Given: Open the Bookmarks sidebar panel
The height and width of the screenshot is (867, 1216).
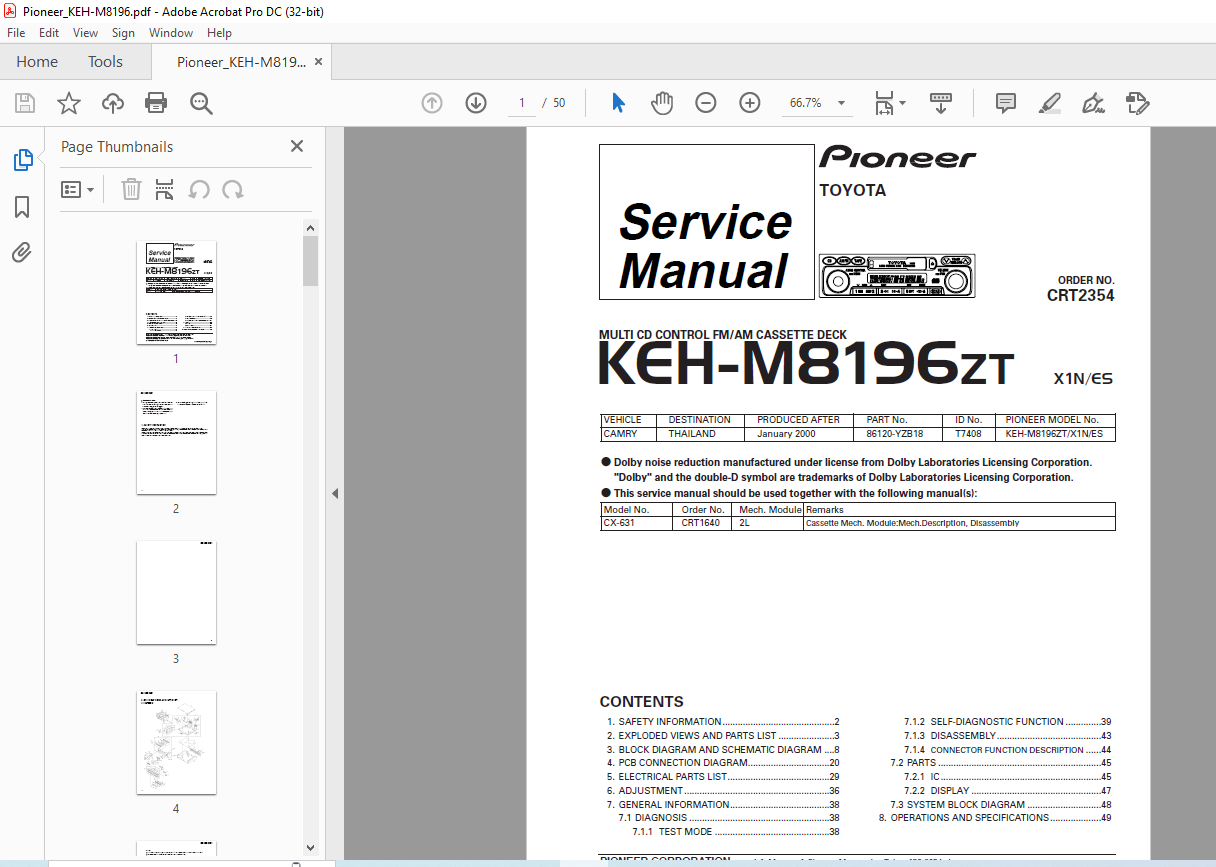Looking at the screenshot, I should point(22,206).
